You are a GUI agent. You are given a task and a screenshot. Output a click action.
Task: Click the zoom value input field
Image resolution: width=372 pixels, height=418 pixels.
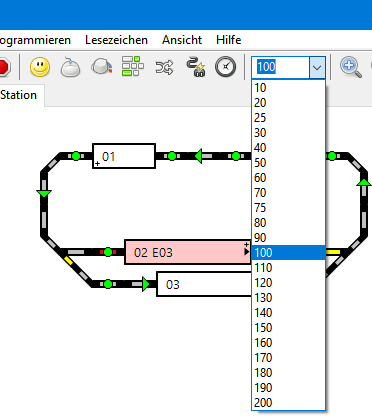click(x=281, y=67)
